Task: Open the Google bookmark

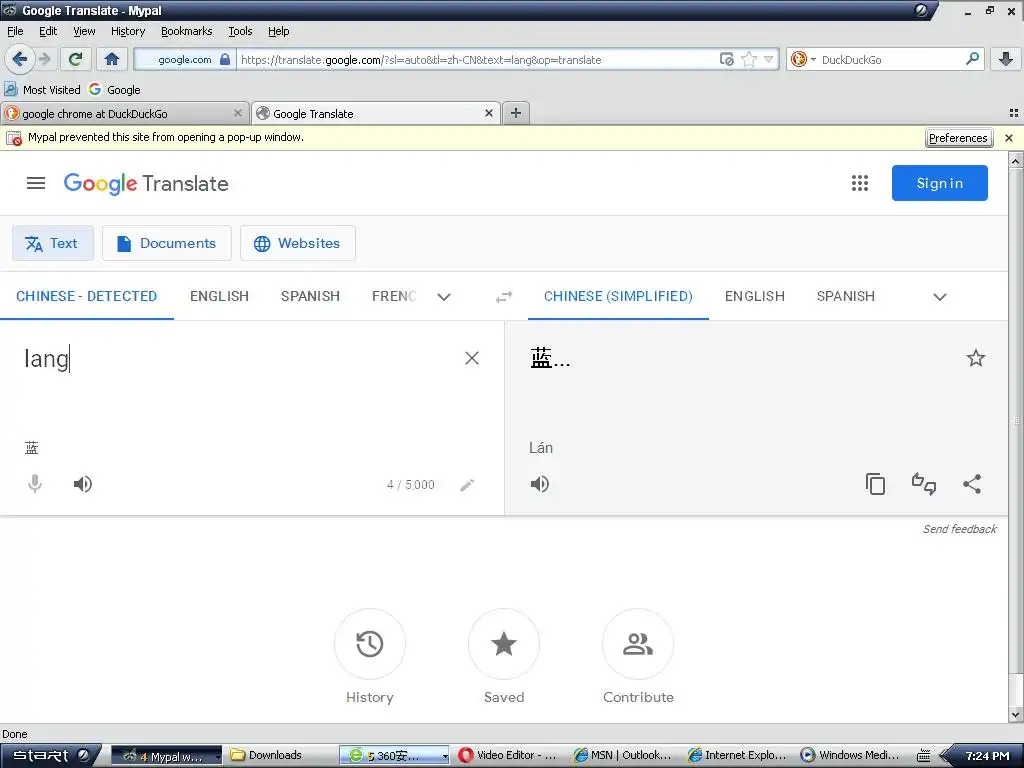Action: [x=115, y=89]
